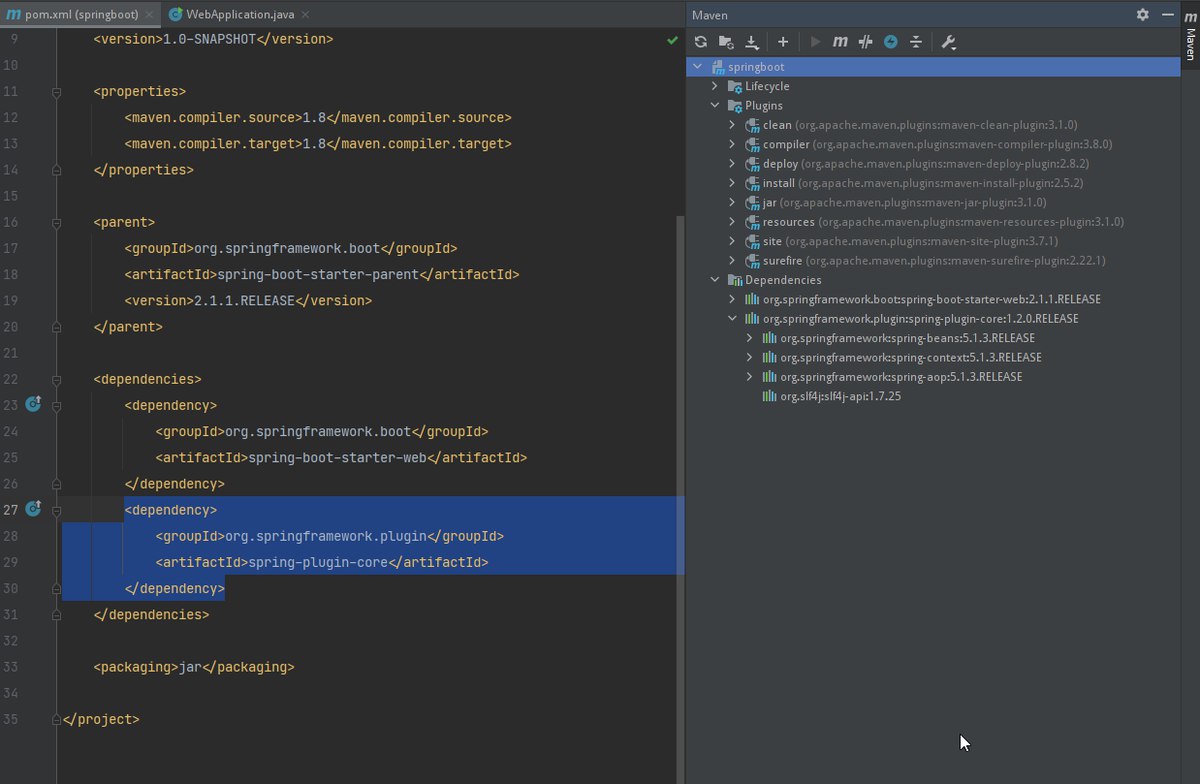The image size is (1200, 784).
Task: Hide the Maven tool window
Action: [x=1166, y=15]
